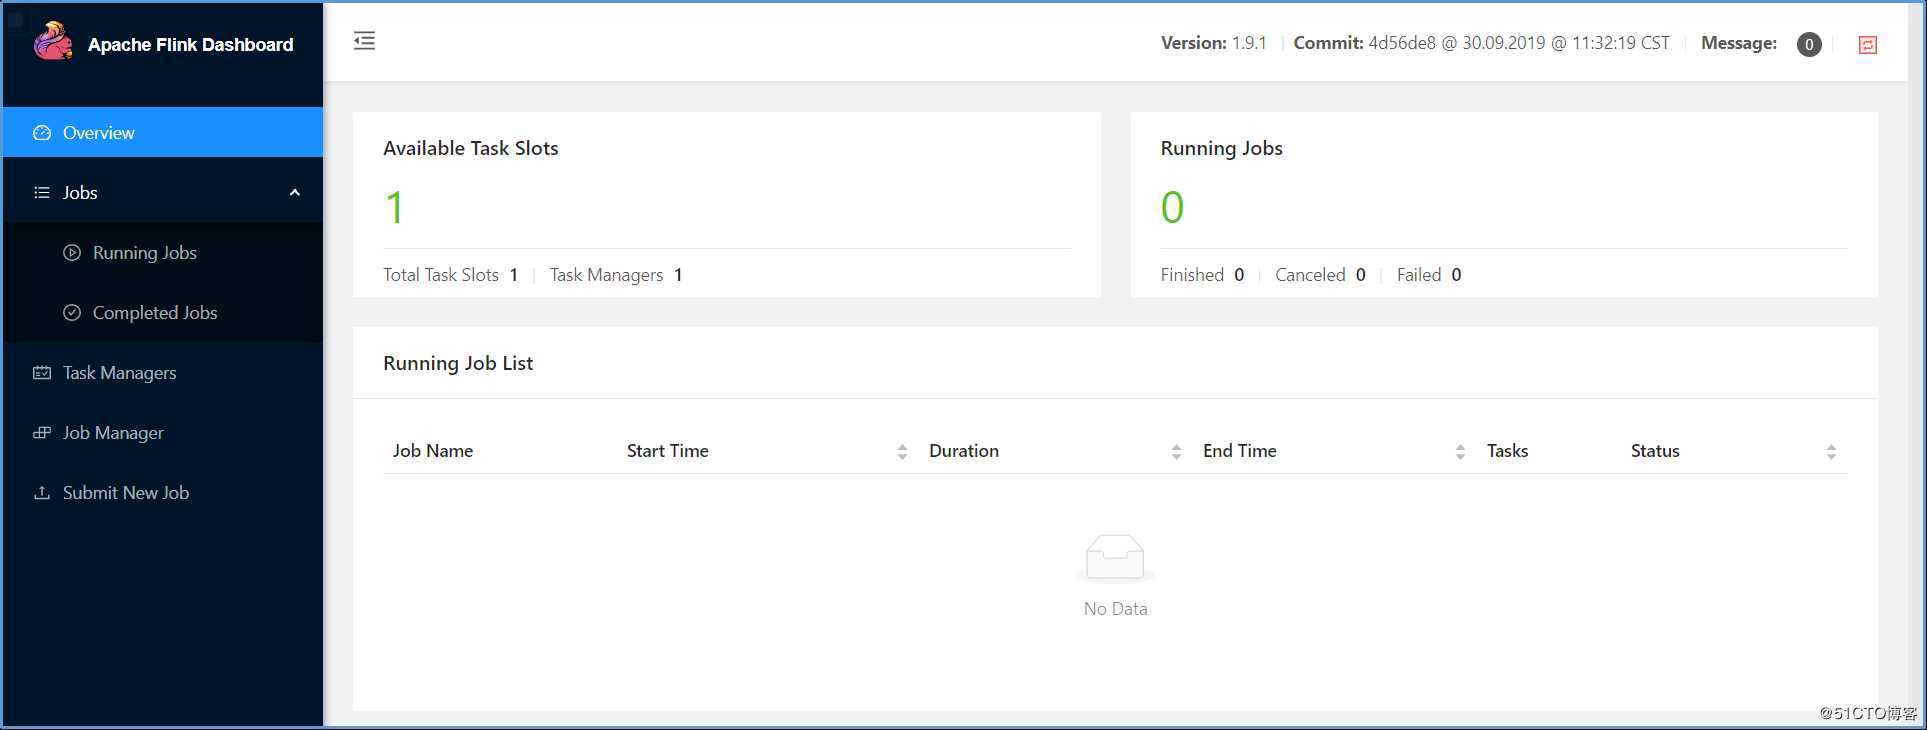Open the Message count badge

click(x=1808, y=44)
